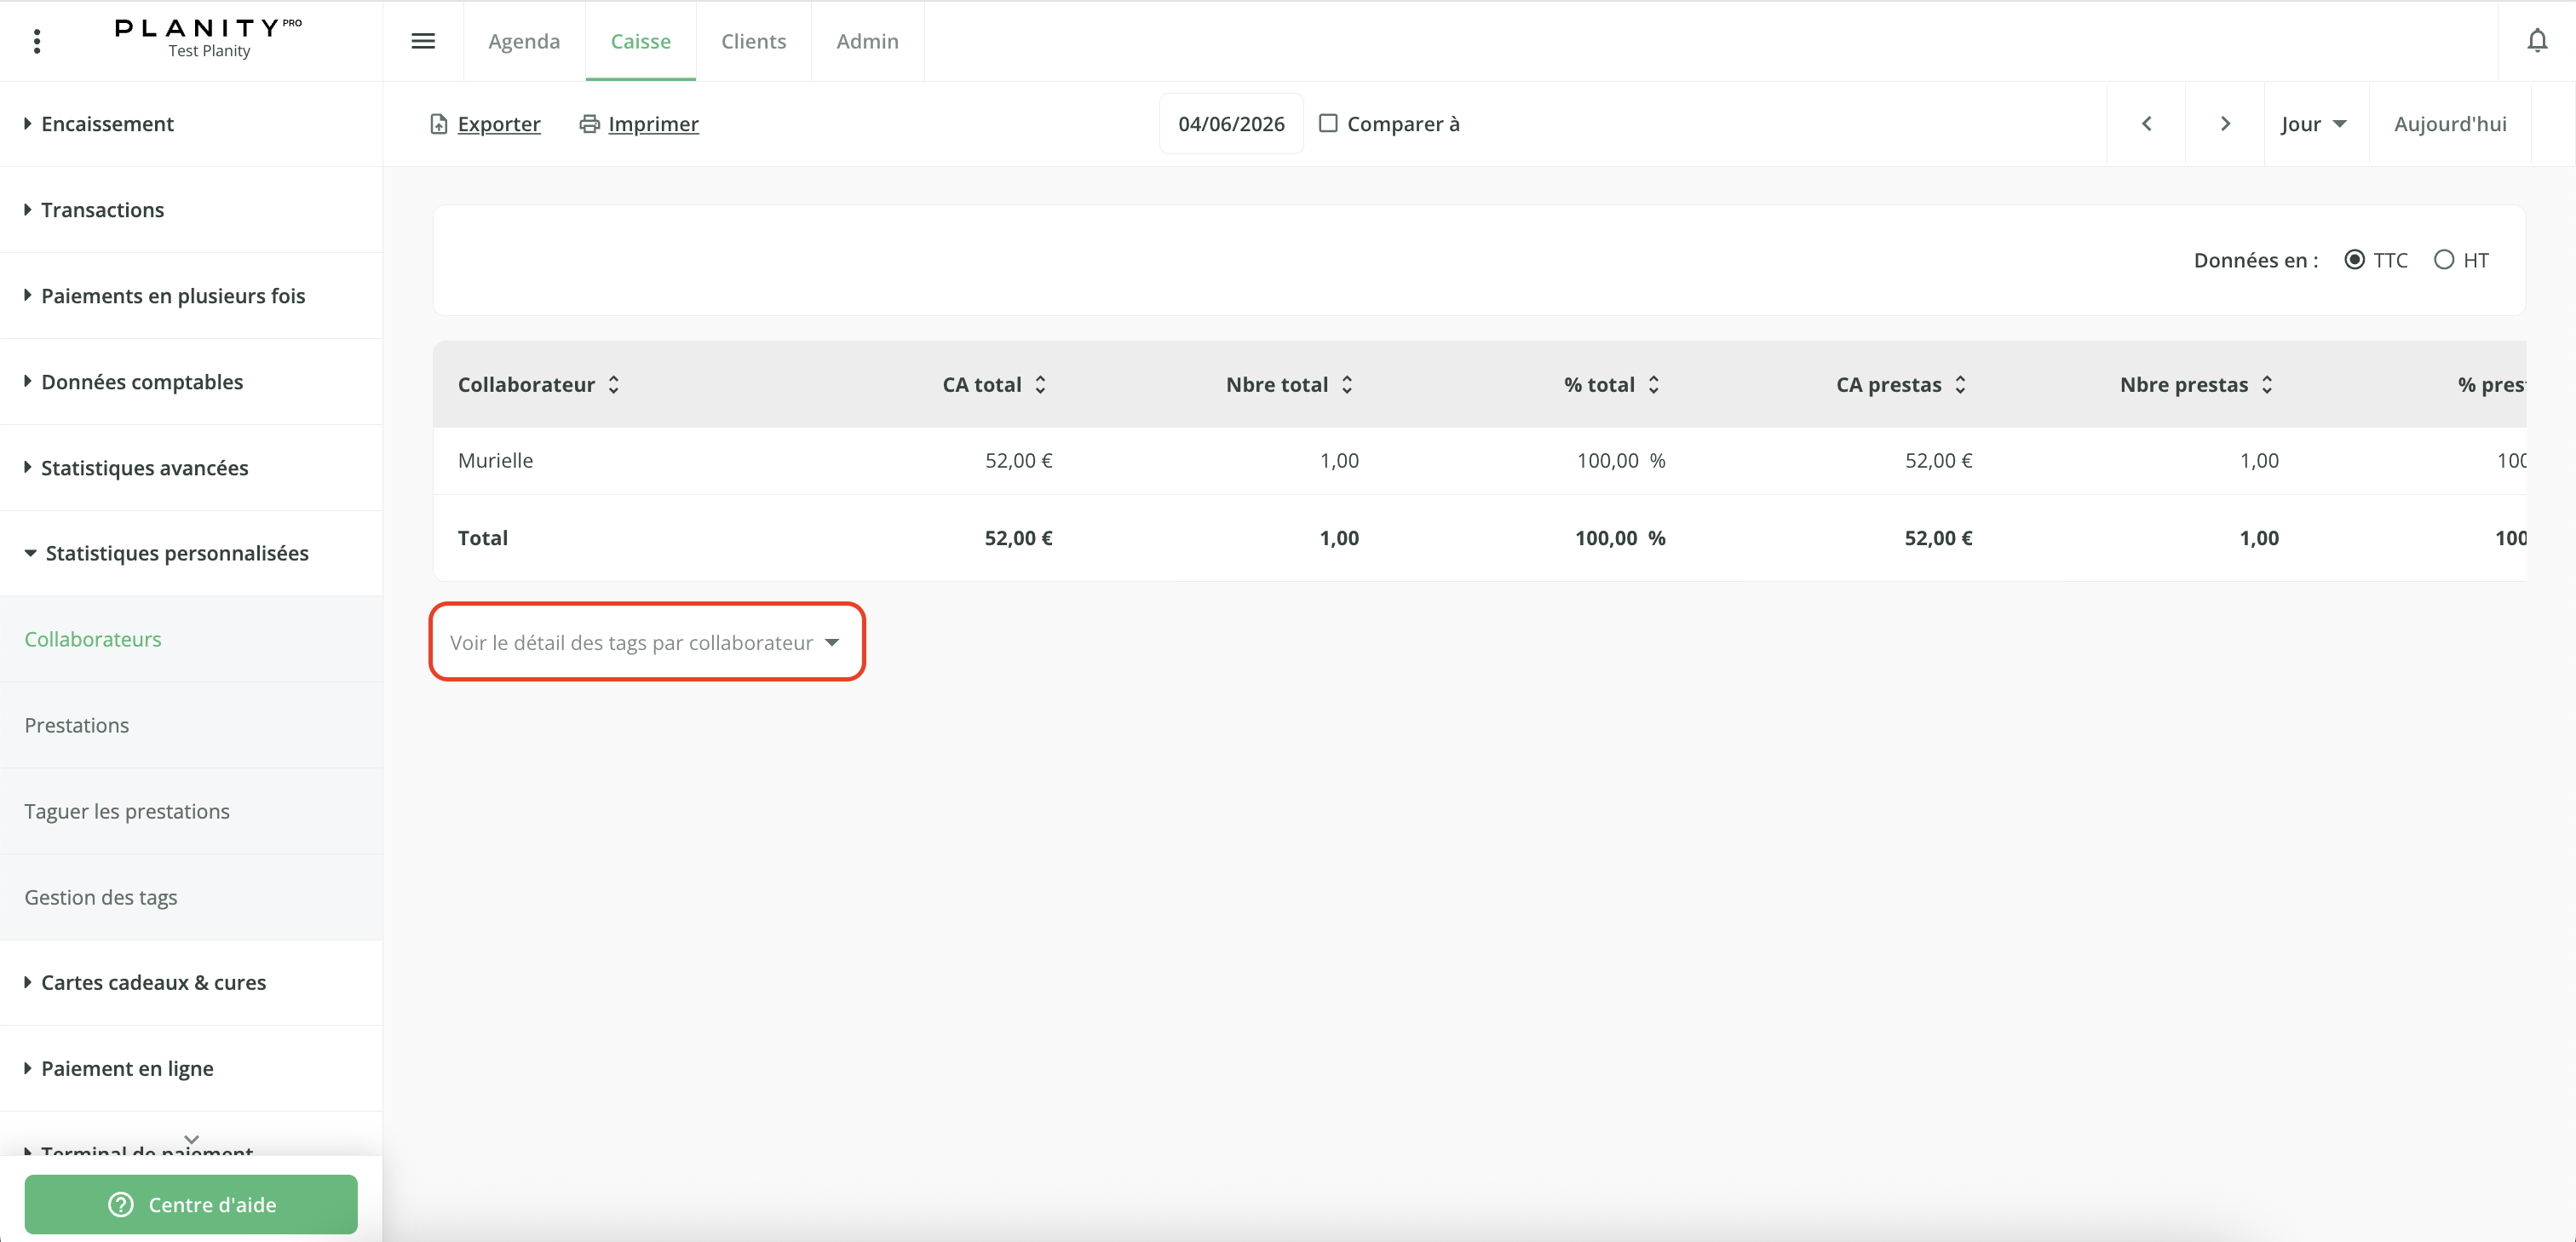Collapse Statistiques personnalisées section
This screenshot has width=2576, height=1242.
(191, 553)
